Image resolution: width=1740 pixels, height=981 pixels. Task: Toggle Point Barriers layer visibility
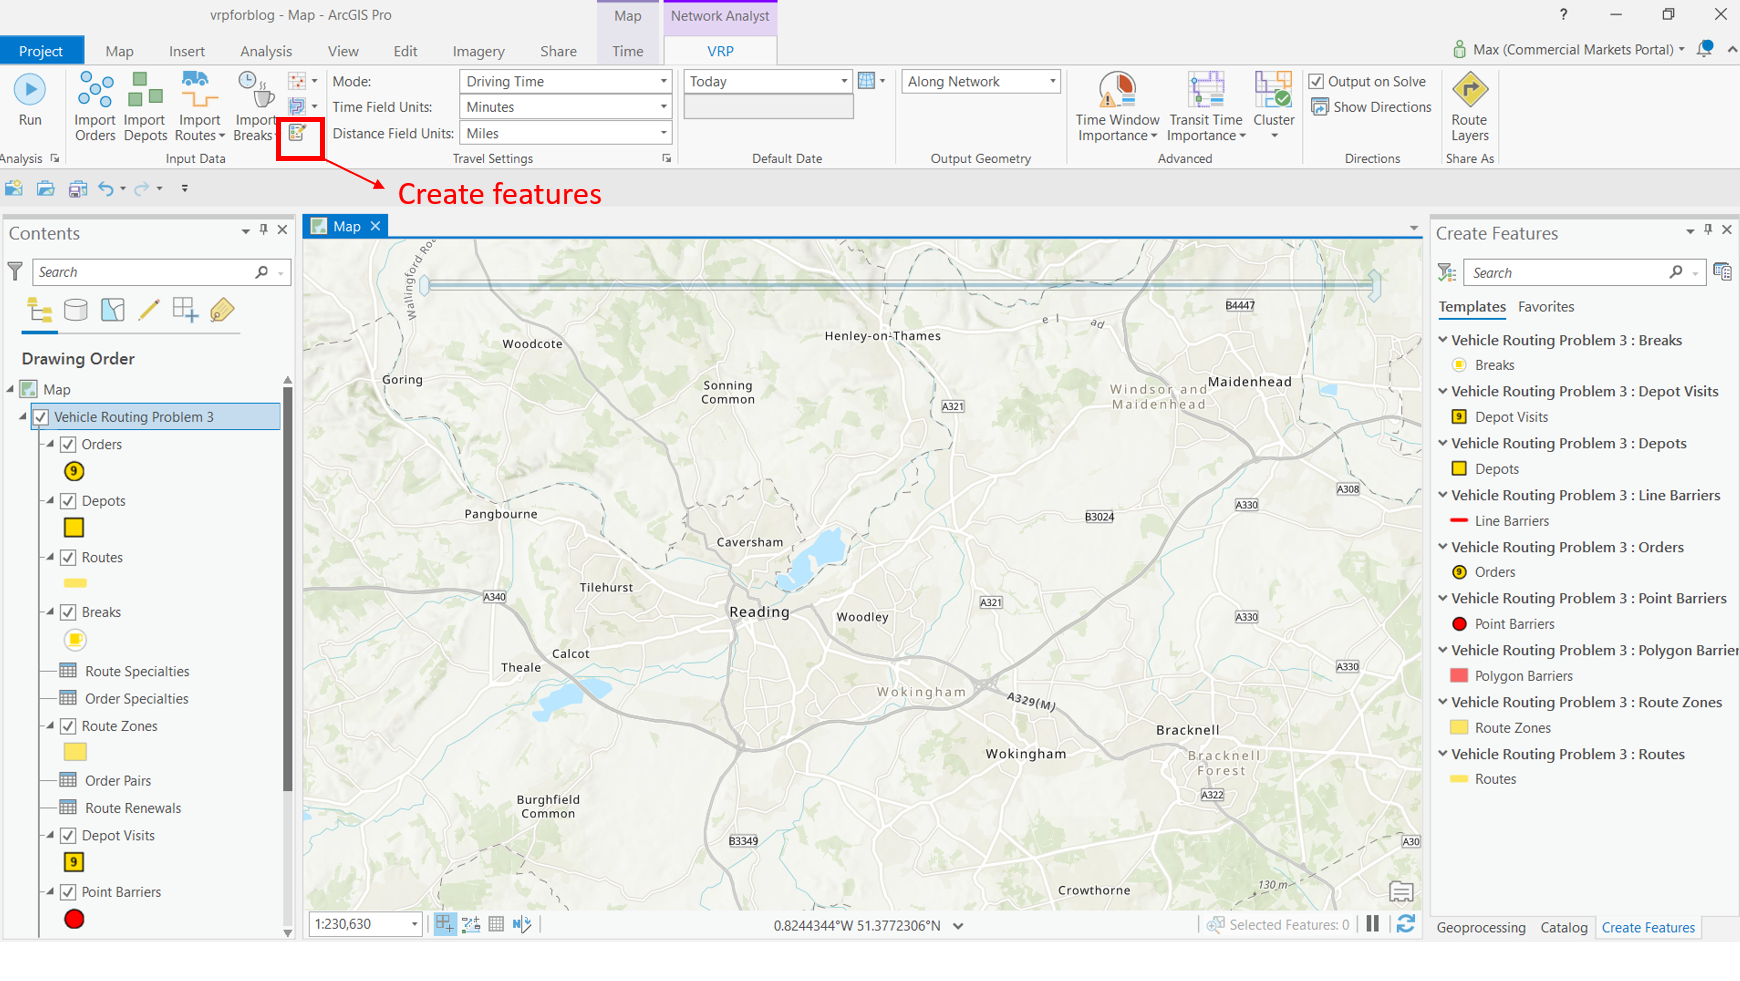[x=68, y=892]
